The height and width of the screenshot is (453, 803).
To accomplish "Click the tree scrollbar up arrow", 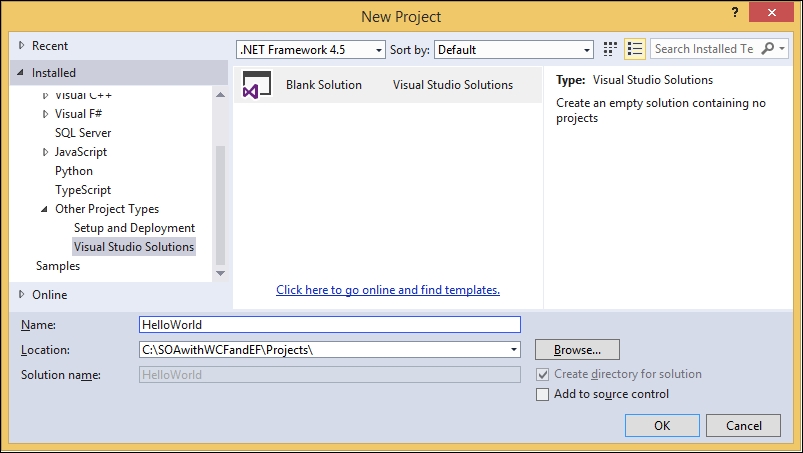I will tap(220, 95).
